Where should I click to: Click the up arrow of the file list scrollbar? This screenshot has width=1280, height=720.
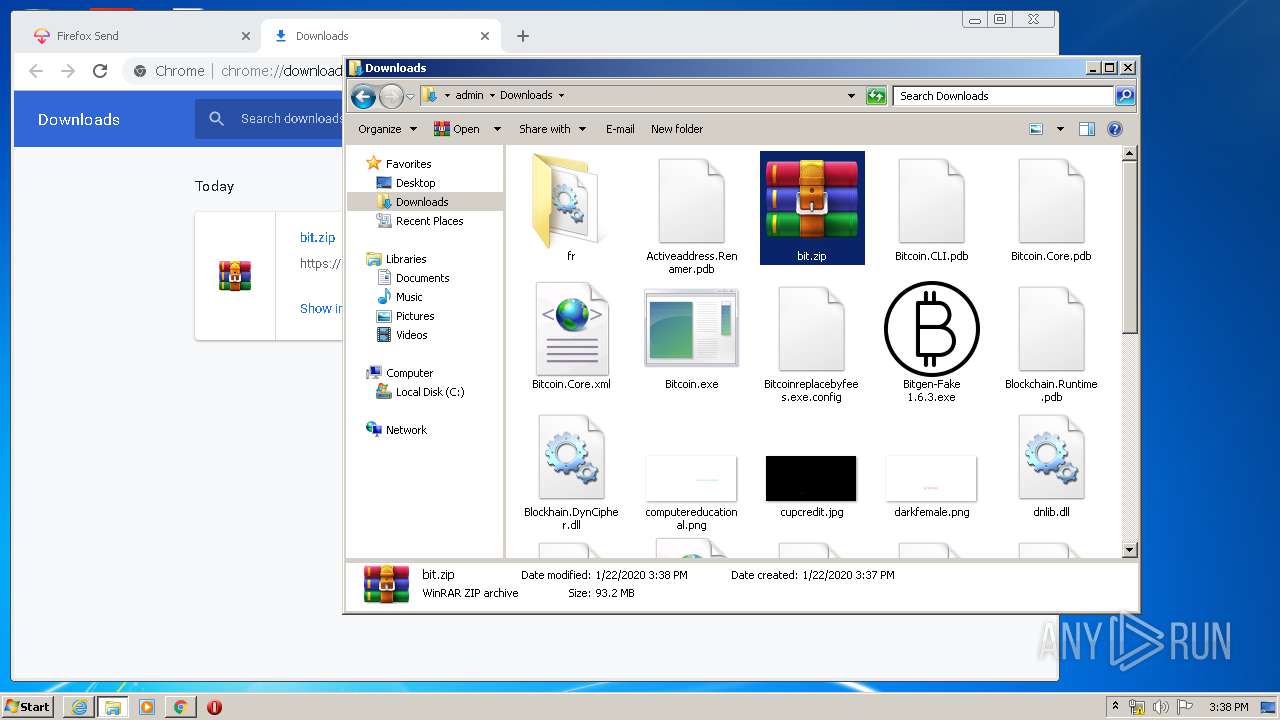point(1130,154)
